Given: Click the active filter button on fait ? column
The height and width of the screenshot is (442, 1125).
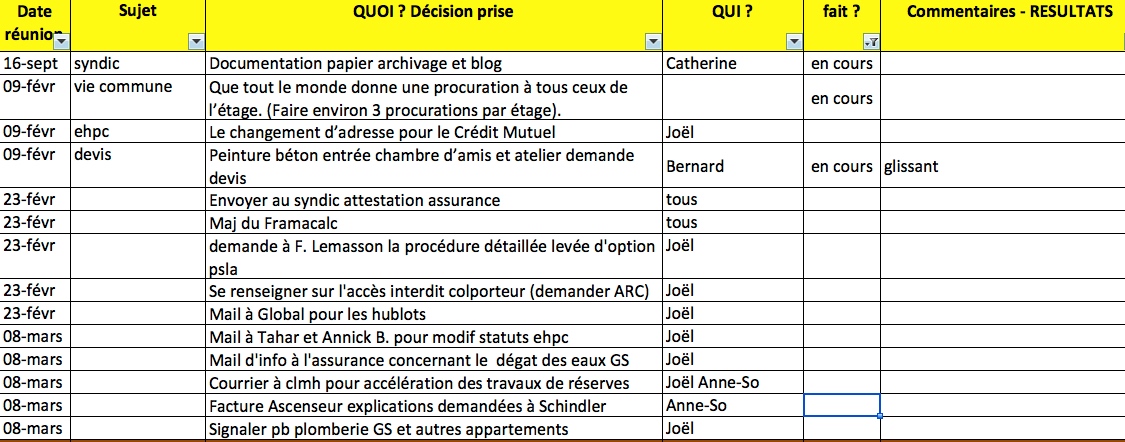Looking at the screenshot, I should (870, 42).
